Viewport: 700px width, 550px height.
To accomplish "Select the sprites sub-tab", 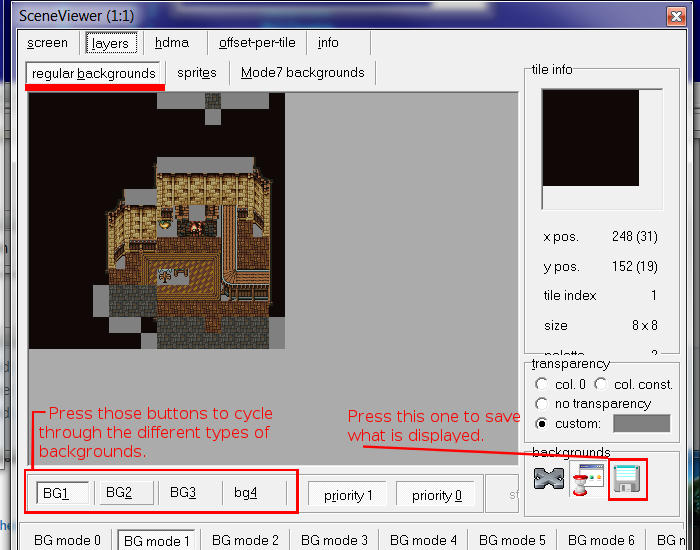I will pos(197,73).
